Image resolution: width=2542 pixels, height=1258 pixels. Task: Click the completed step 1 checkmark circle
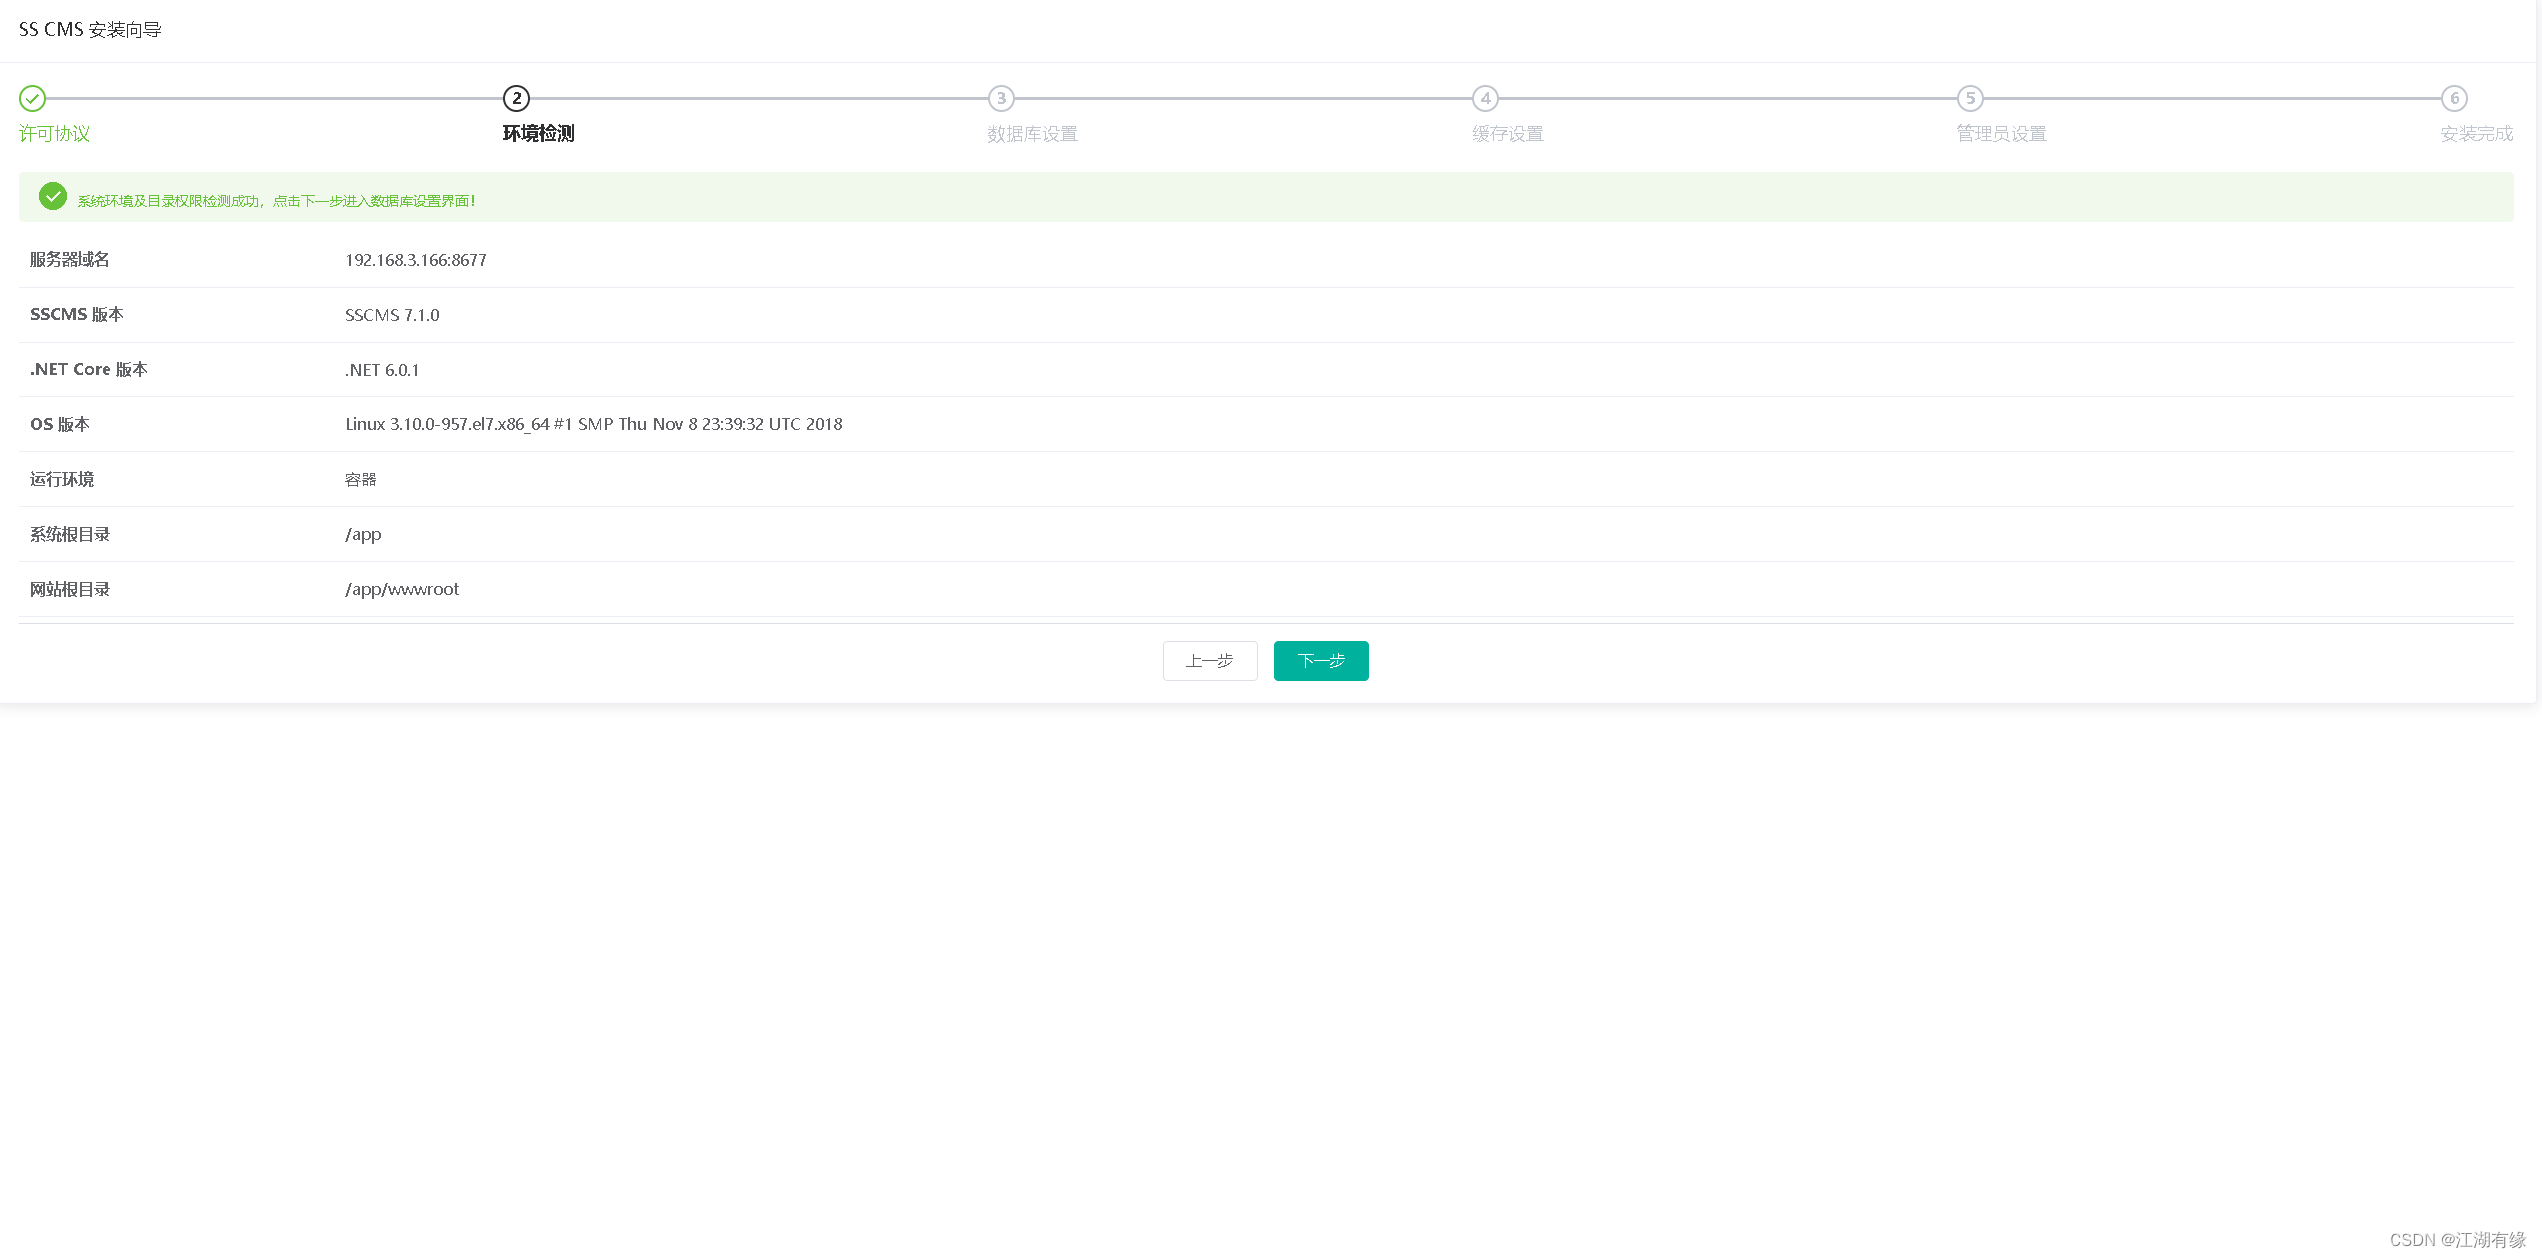(32, 98)
